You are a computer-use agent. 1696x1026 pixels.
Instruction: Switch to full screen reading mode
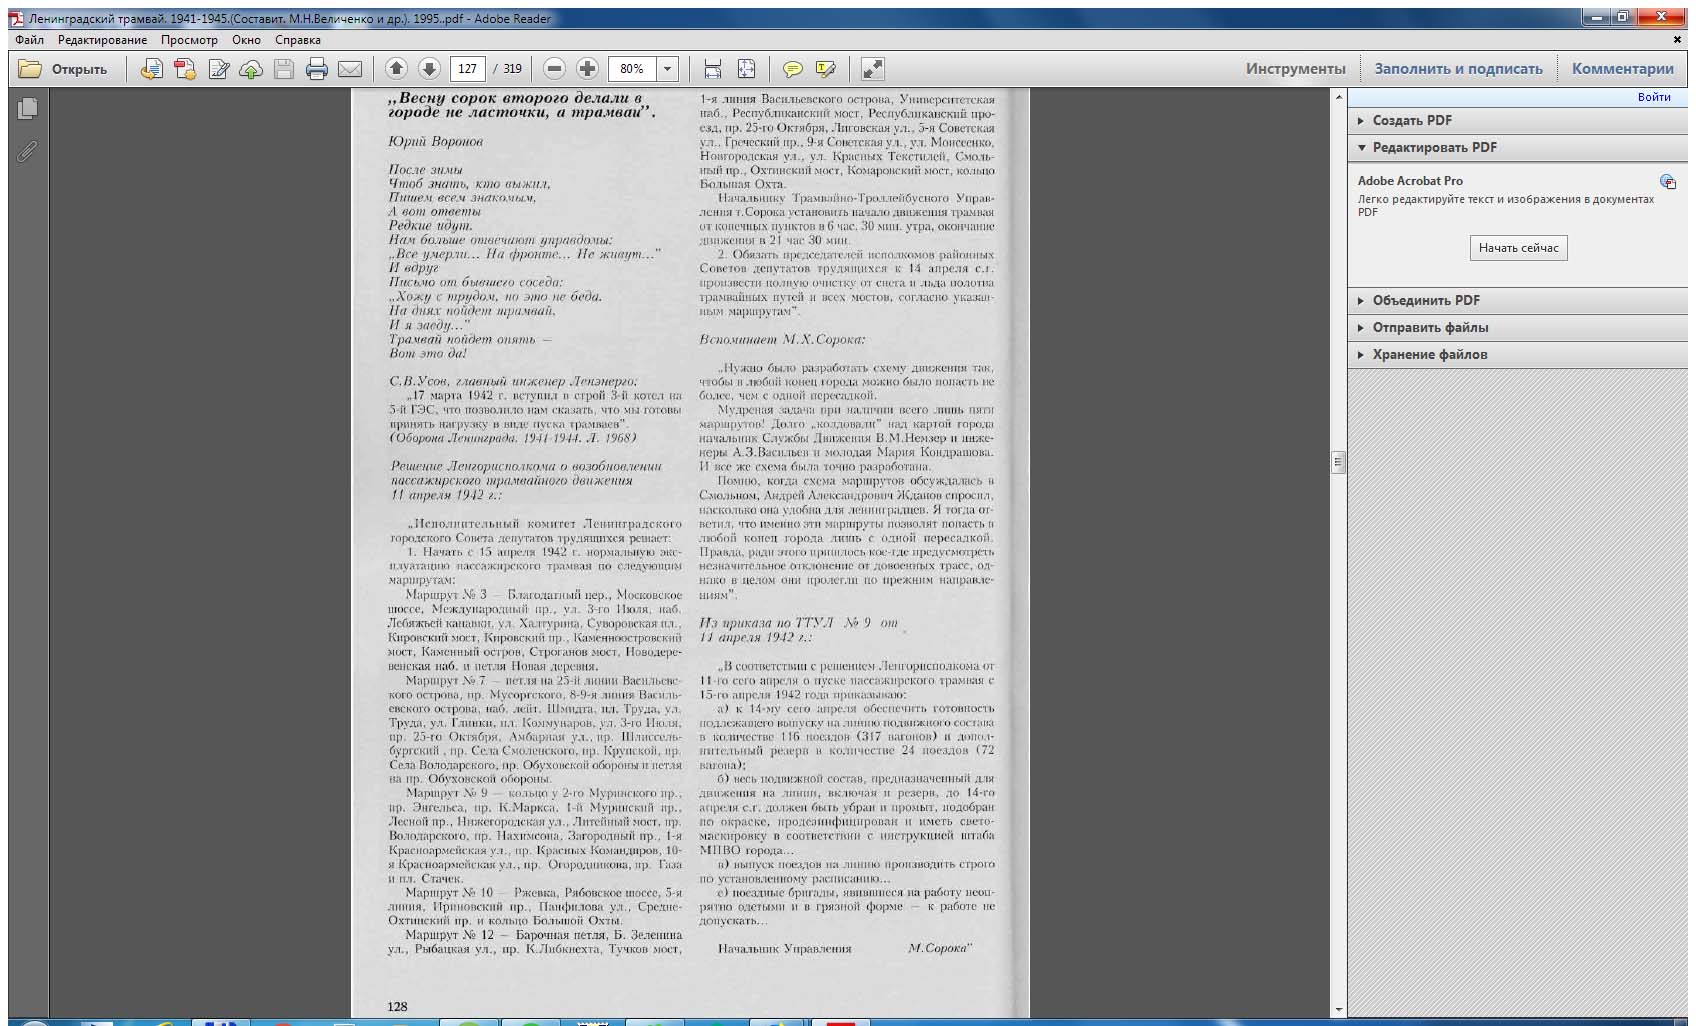(873, 69)
